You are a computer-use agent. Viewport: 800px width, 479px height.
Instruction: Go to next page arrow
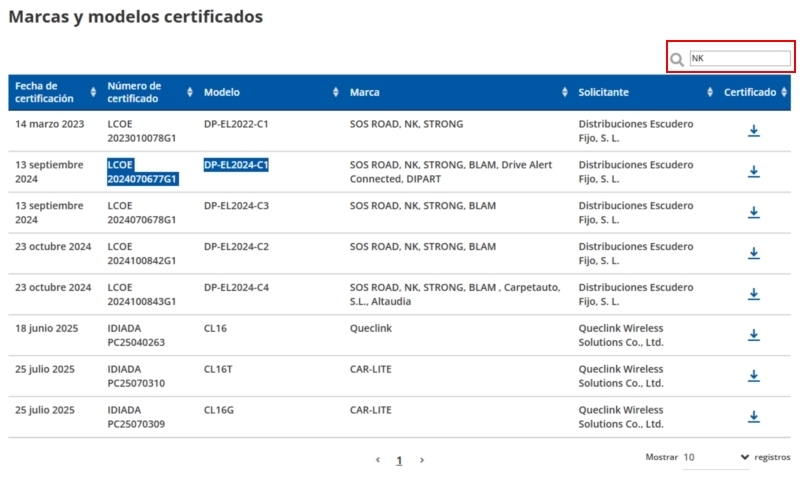[x=421, y=460]
